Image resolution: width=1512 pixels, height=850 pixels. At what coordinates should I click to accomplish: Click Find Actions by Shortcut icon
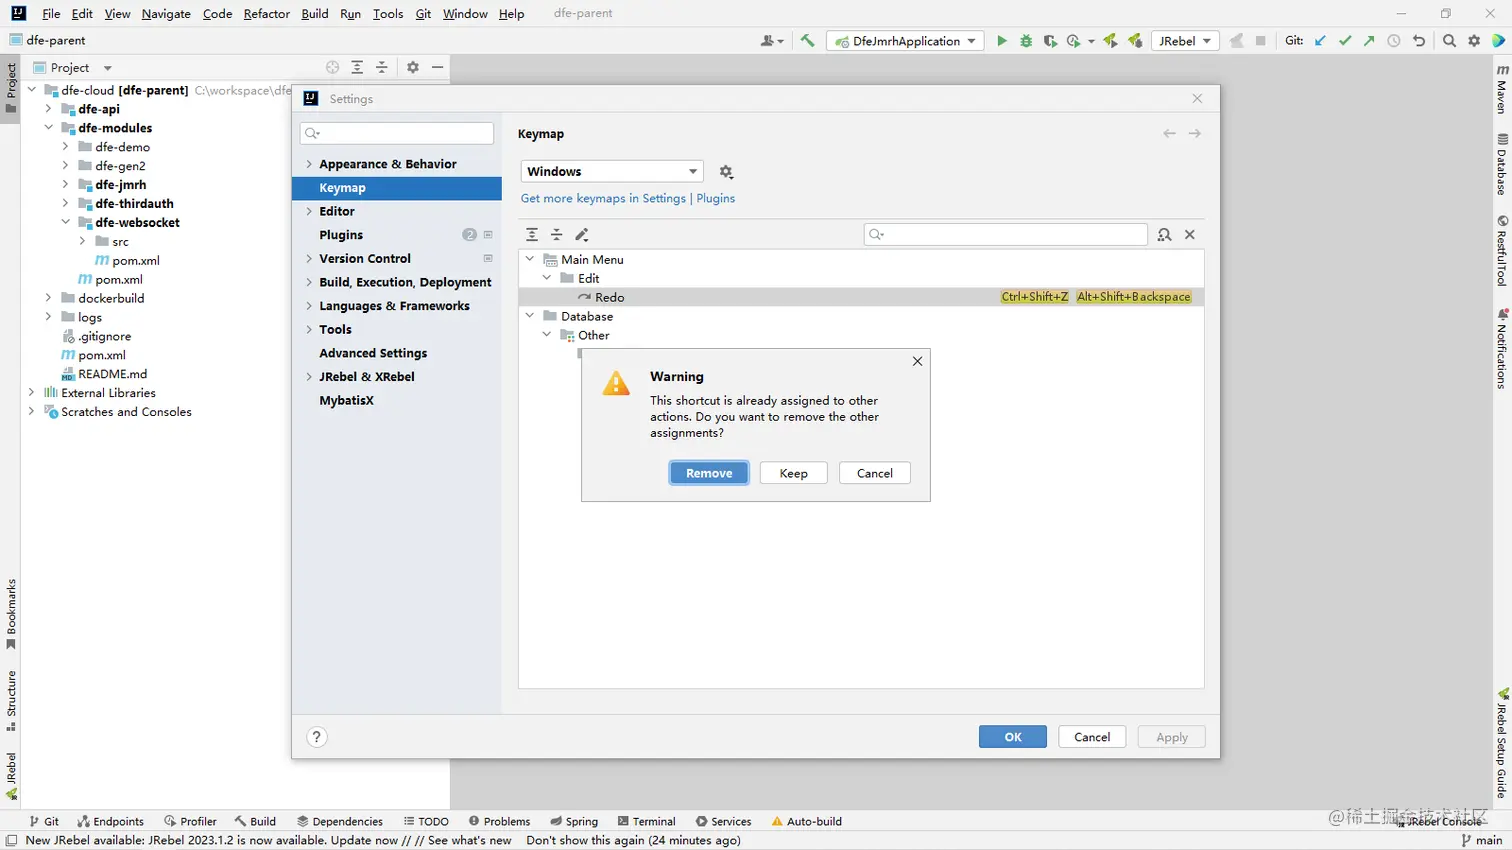coord(1164,234)
